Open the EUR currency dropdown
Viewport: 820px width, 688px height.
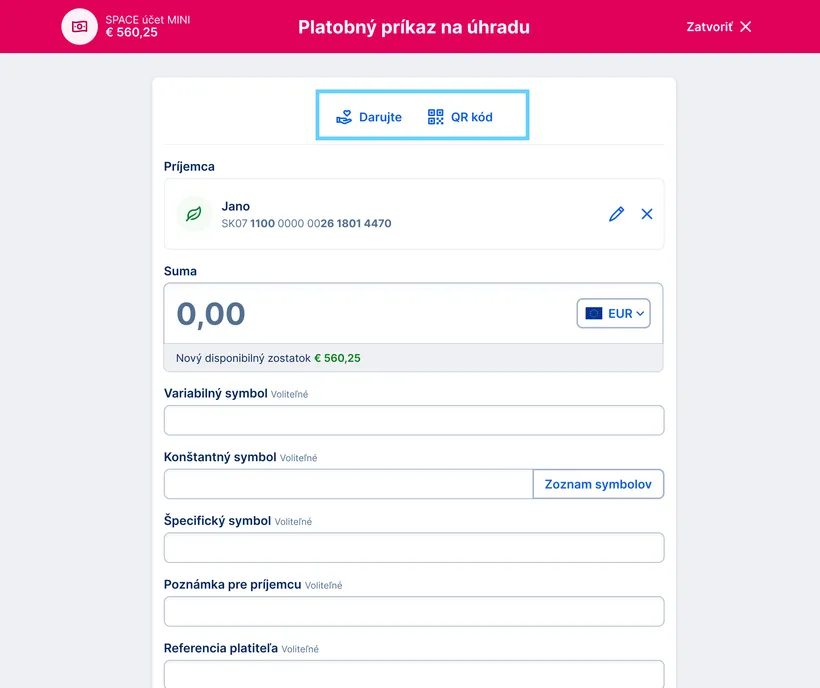(x=613, y=313)
